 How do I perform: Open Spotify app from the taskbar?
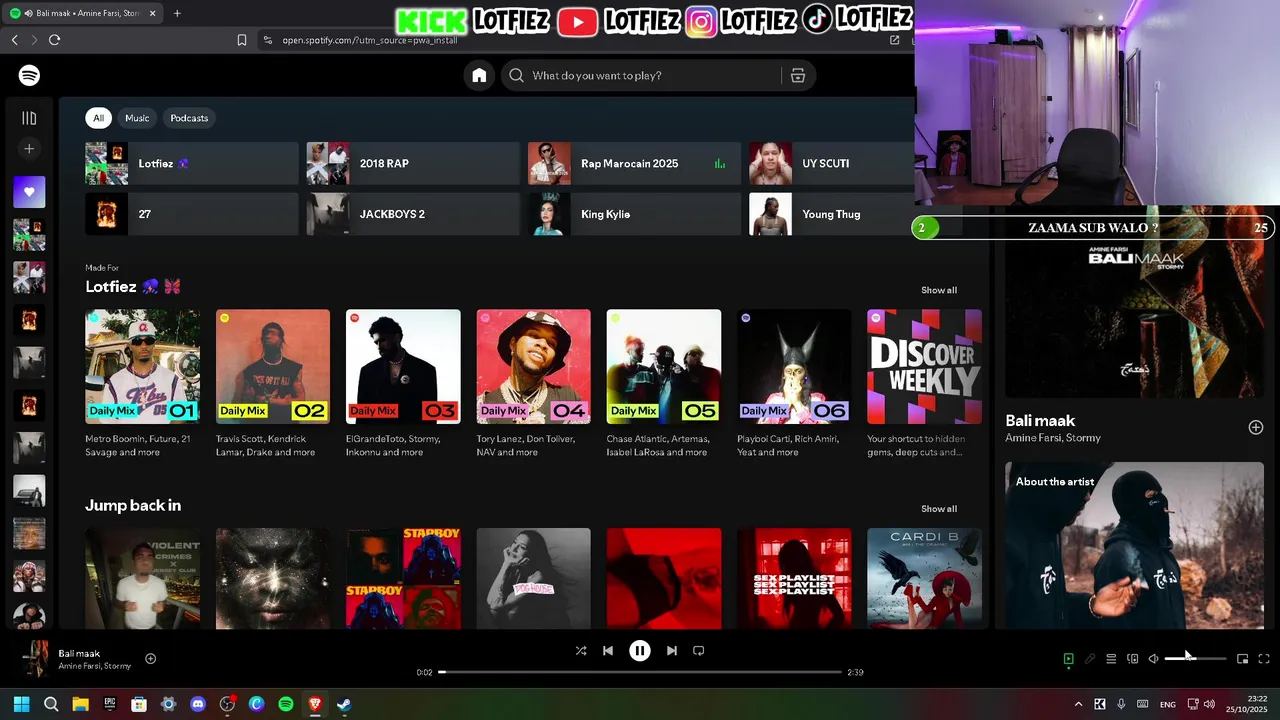pyautogui.click(x=286, y=704)
